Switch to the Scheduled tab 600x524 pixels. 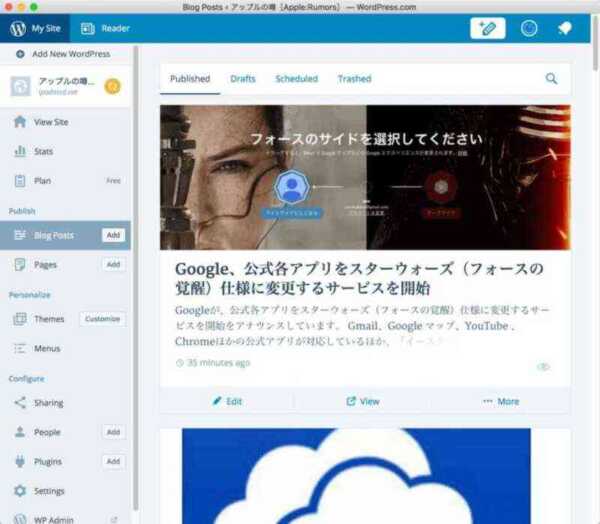(x=296, y=79)
